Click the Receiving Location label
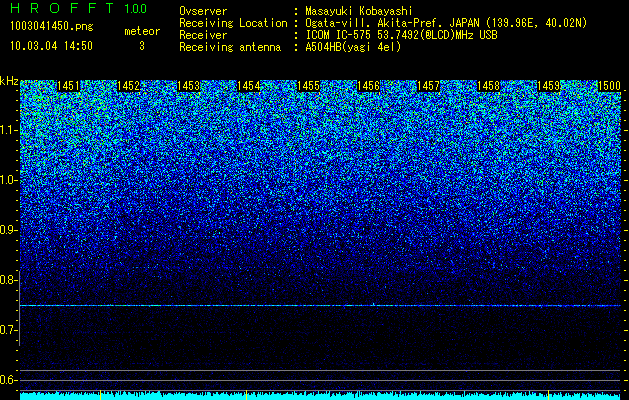Viewport: 629px width, 400px height. [x=233, y=23]
